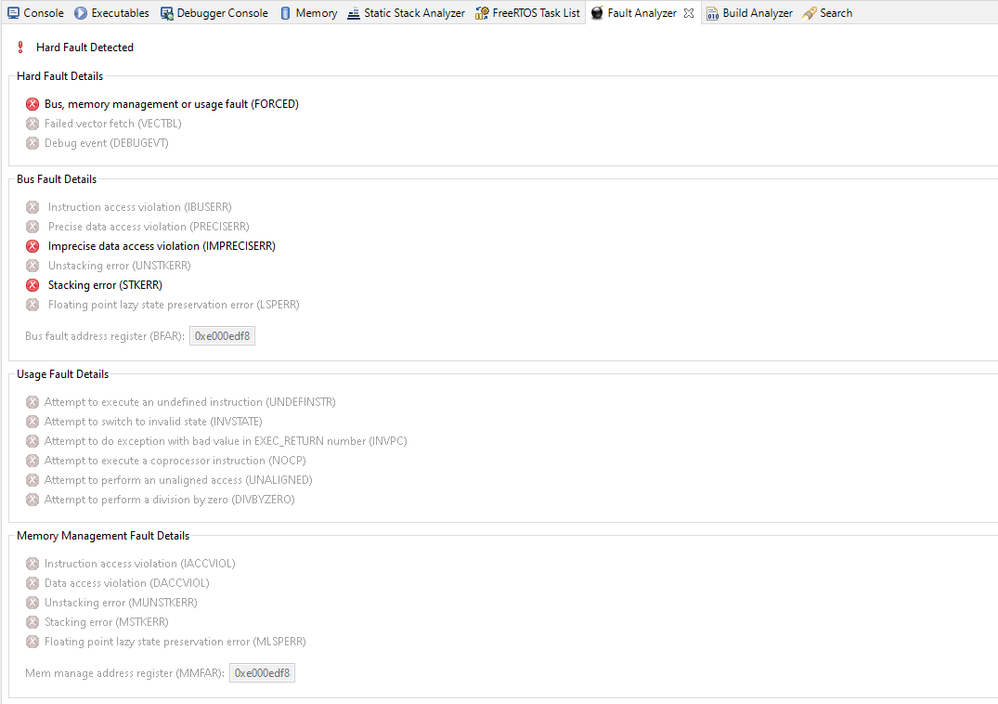Click the Debugger Console tab icon

[x=166, y=13]
